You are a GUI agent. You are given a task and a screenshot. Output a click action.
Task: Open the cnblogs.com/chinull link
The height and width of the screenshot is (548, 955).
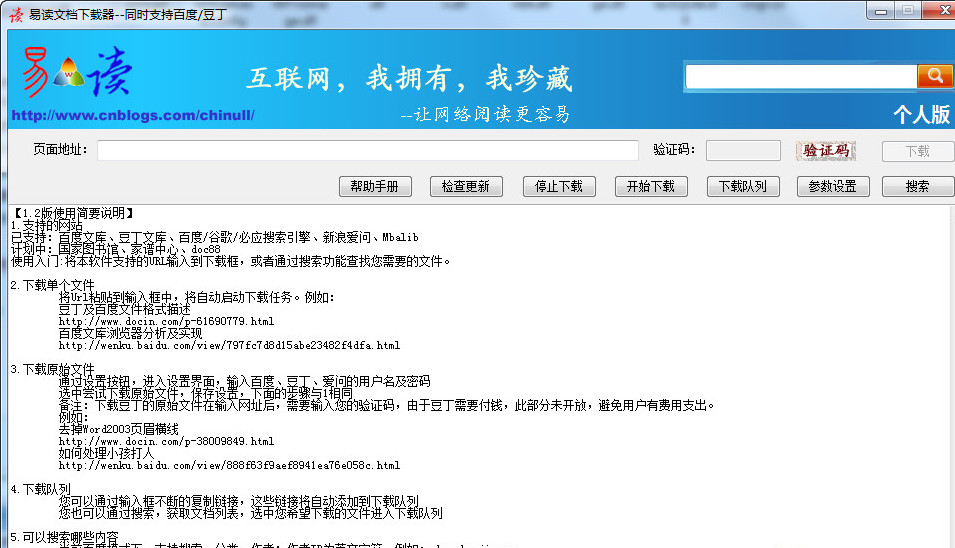pos(133,115)
